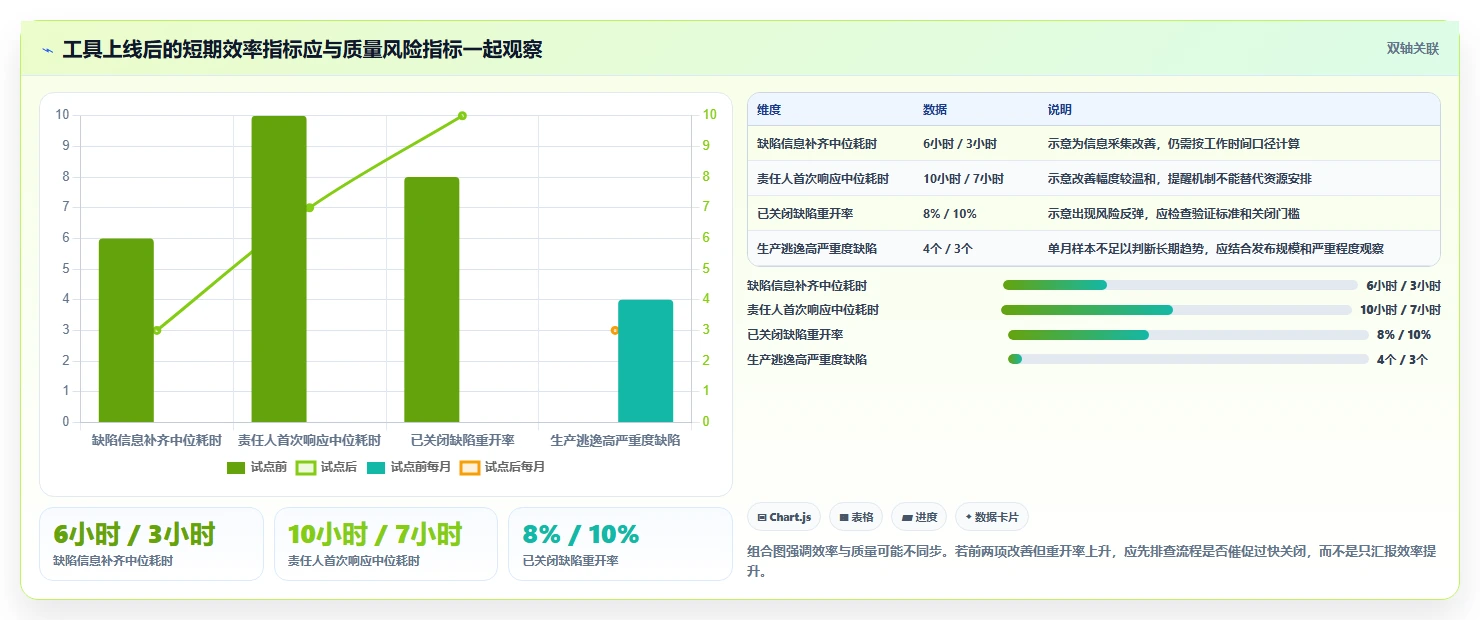Click the 数据 column header
The image size is (1480, 620).
[935, 110]
